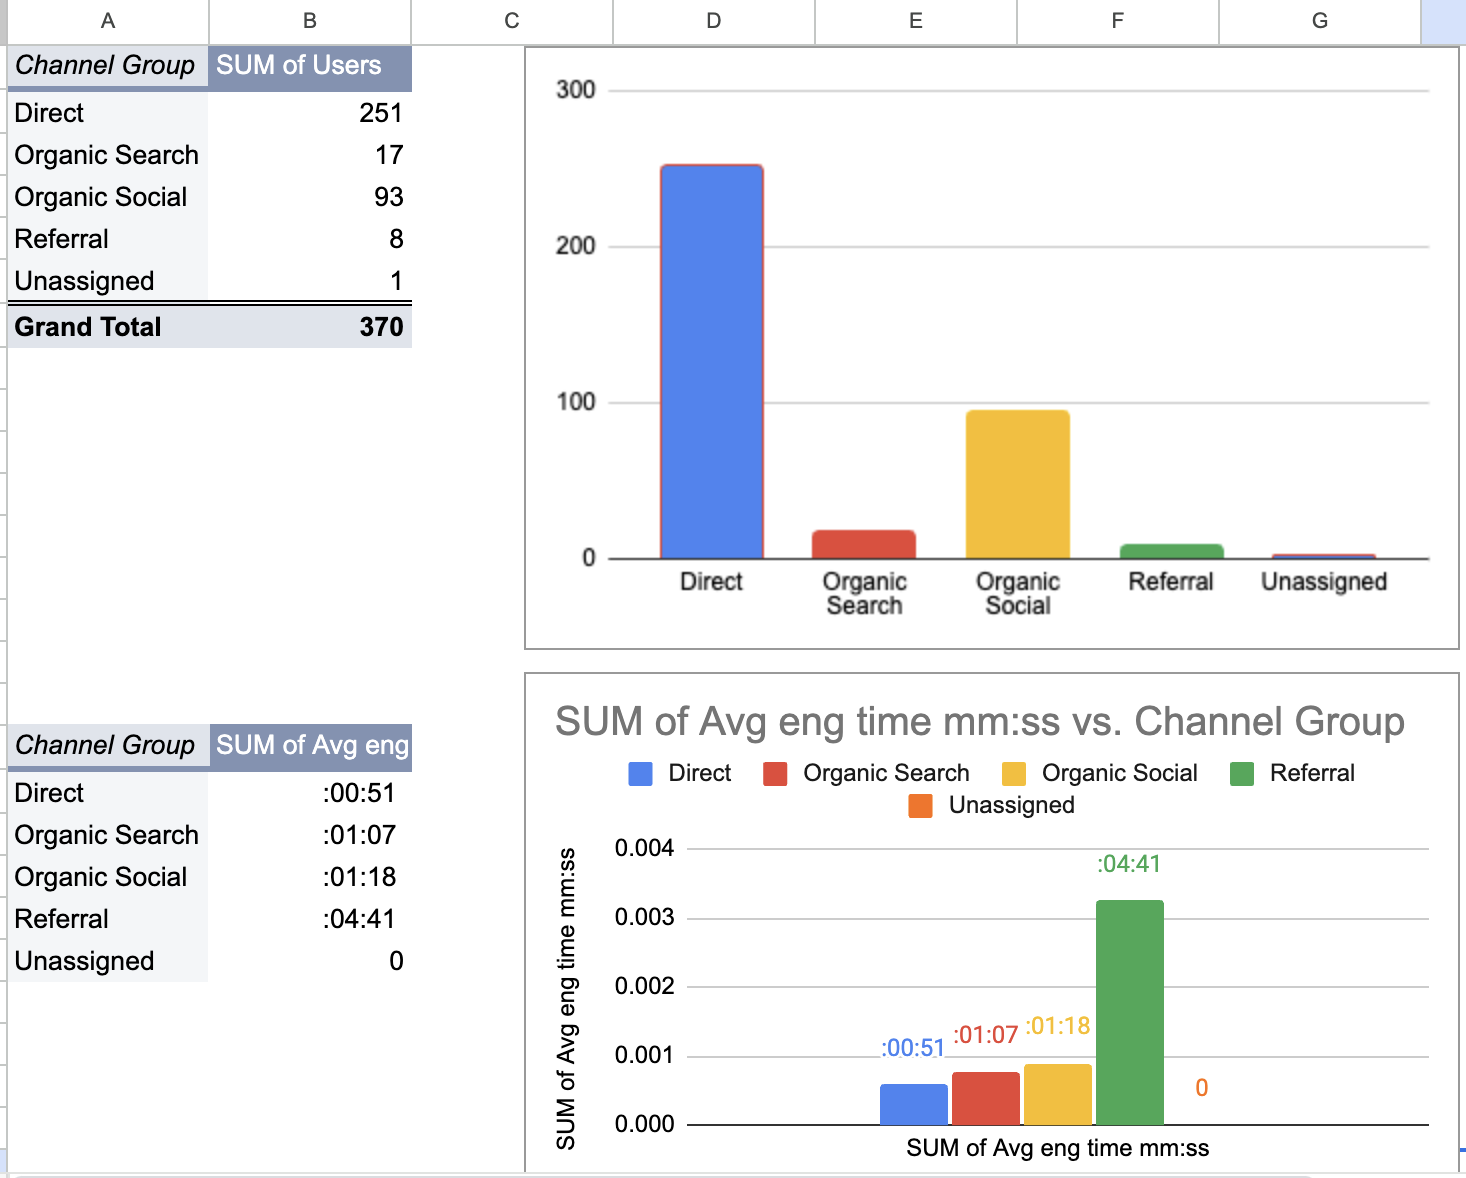Click the yellow Organic Social legend swatch
Image resolution: width=1466 pixels, height=1178 pixels.
(x=1014, y=774)
